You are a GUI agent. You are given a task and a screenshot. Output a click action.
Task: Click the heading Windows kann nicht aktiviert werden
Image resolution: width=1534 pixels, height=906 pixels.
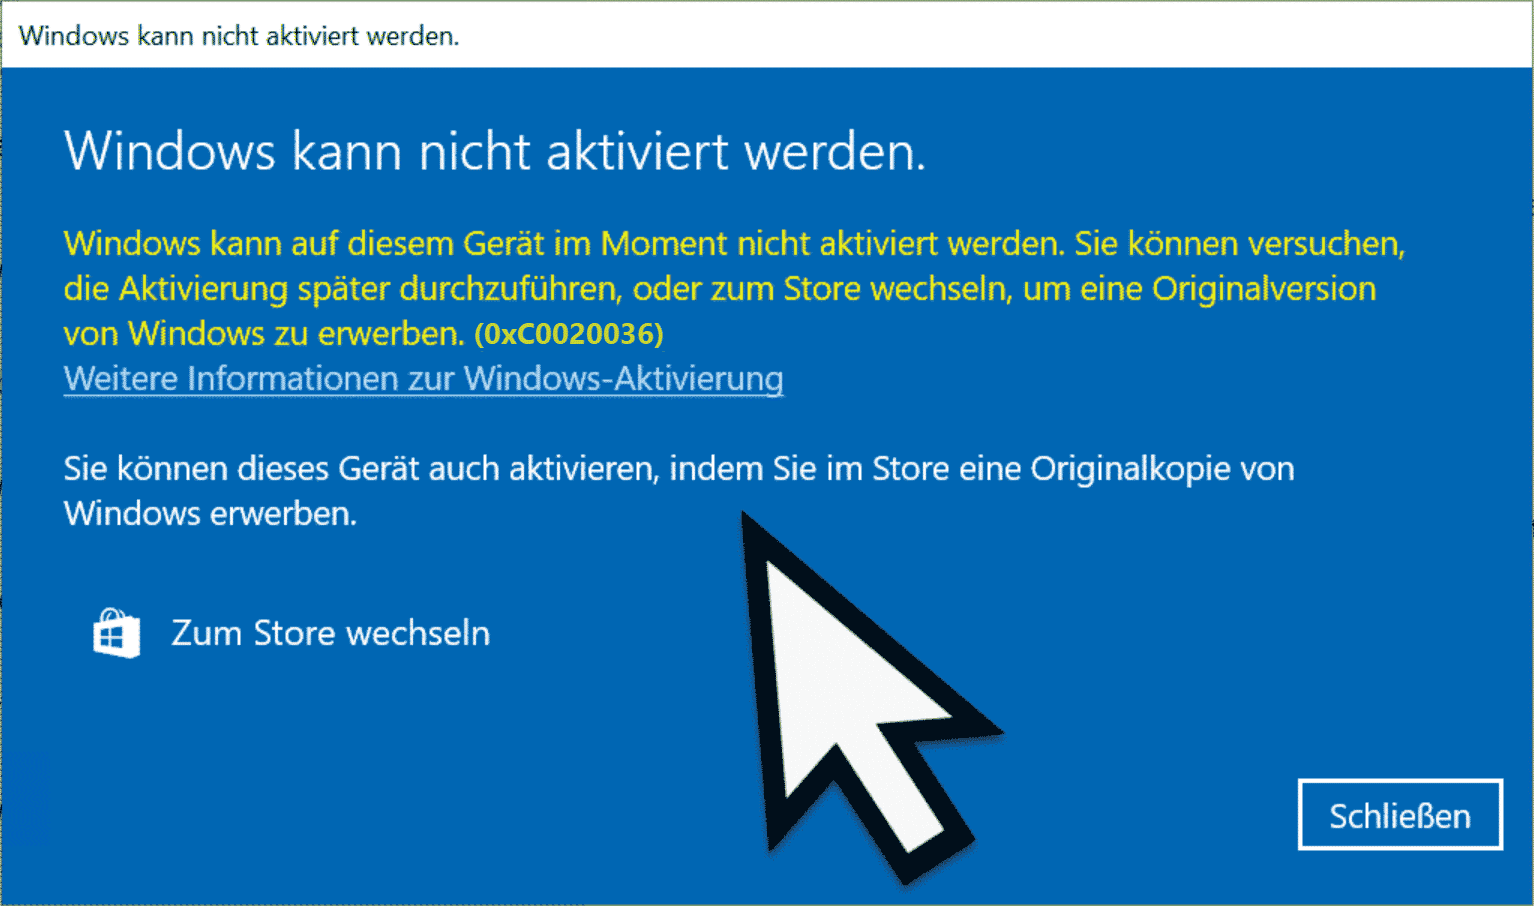(x=495, y=152)
